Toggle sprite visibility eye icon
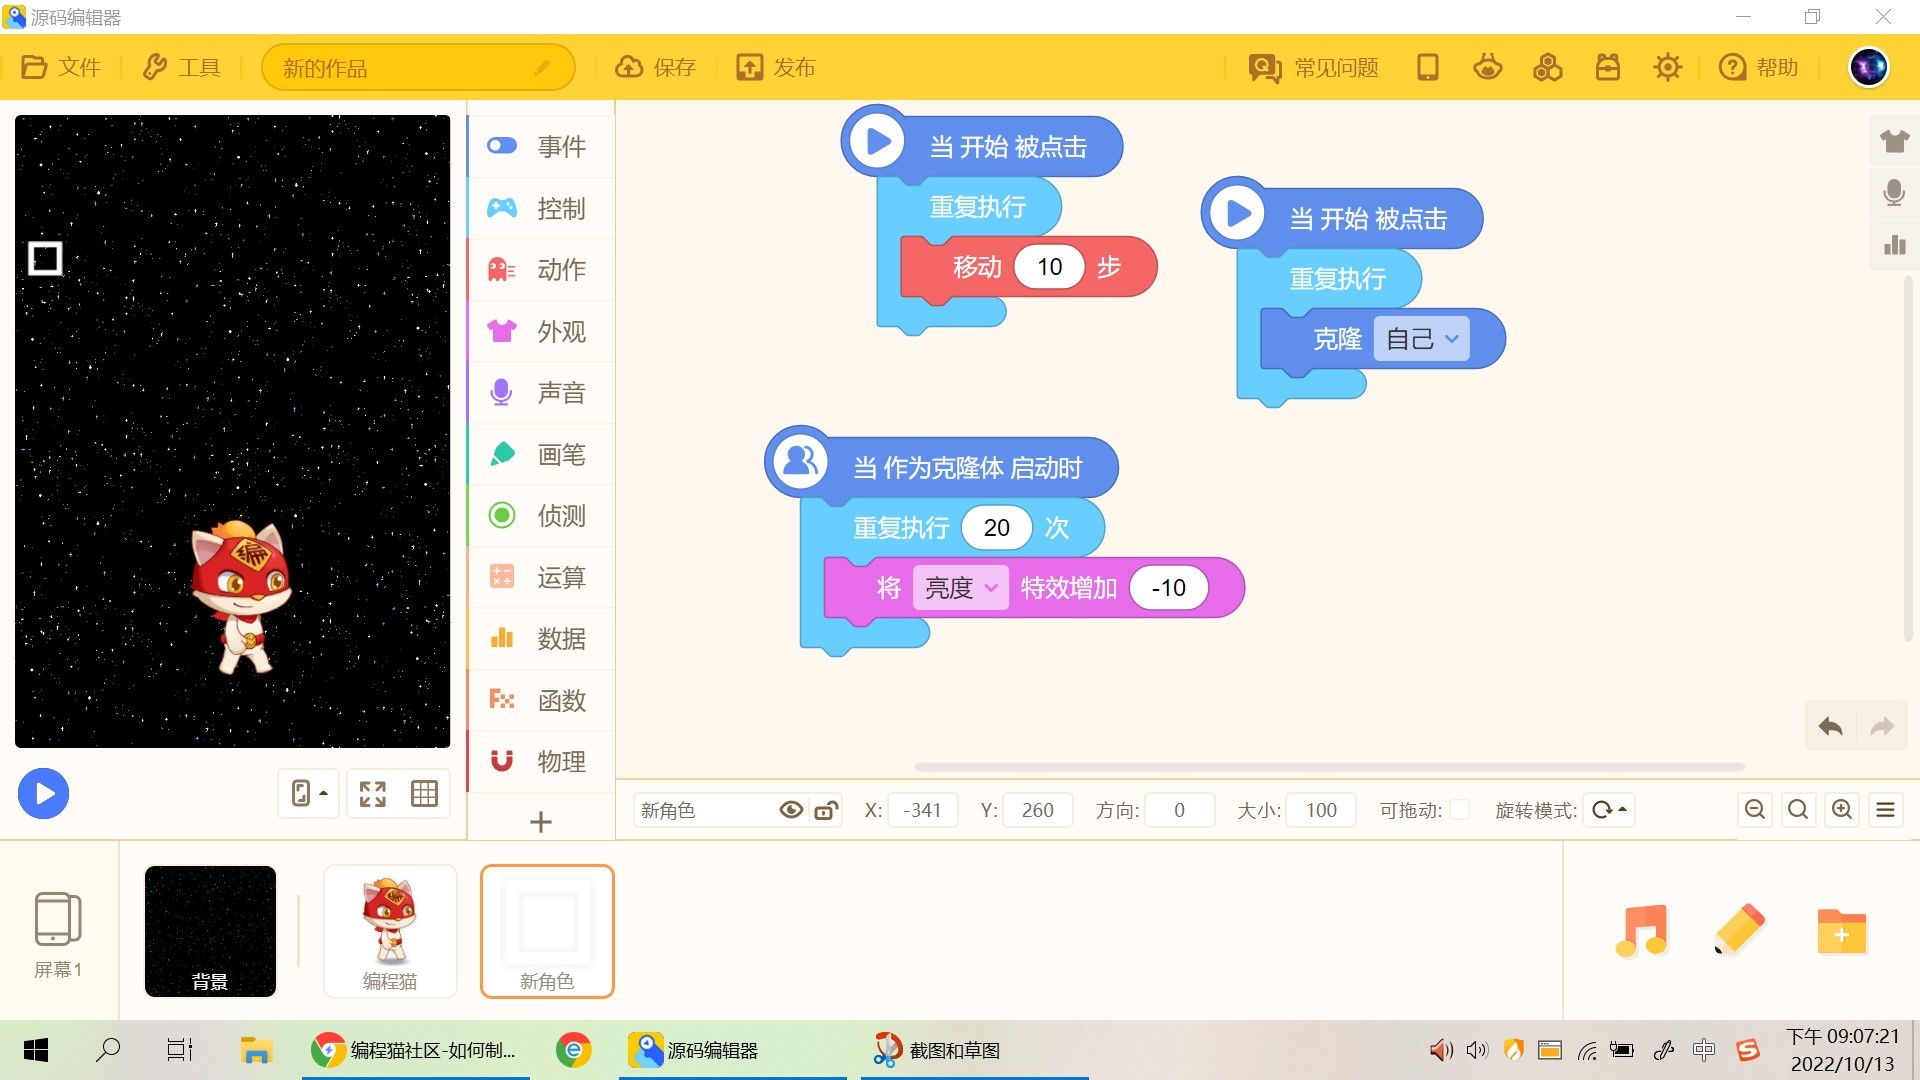The height and width of the screenshot is (1080, 1920). pos(791,810)
